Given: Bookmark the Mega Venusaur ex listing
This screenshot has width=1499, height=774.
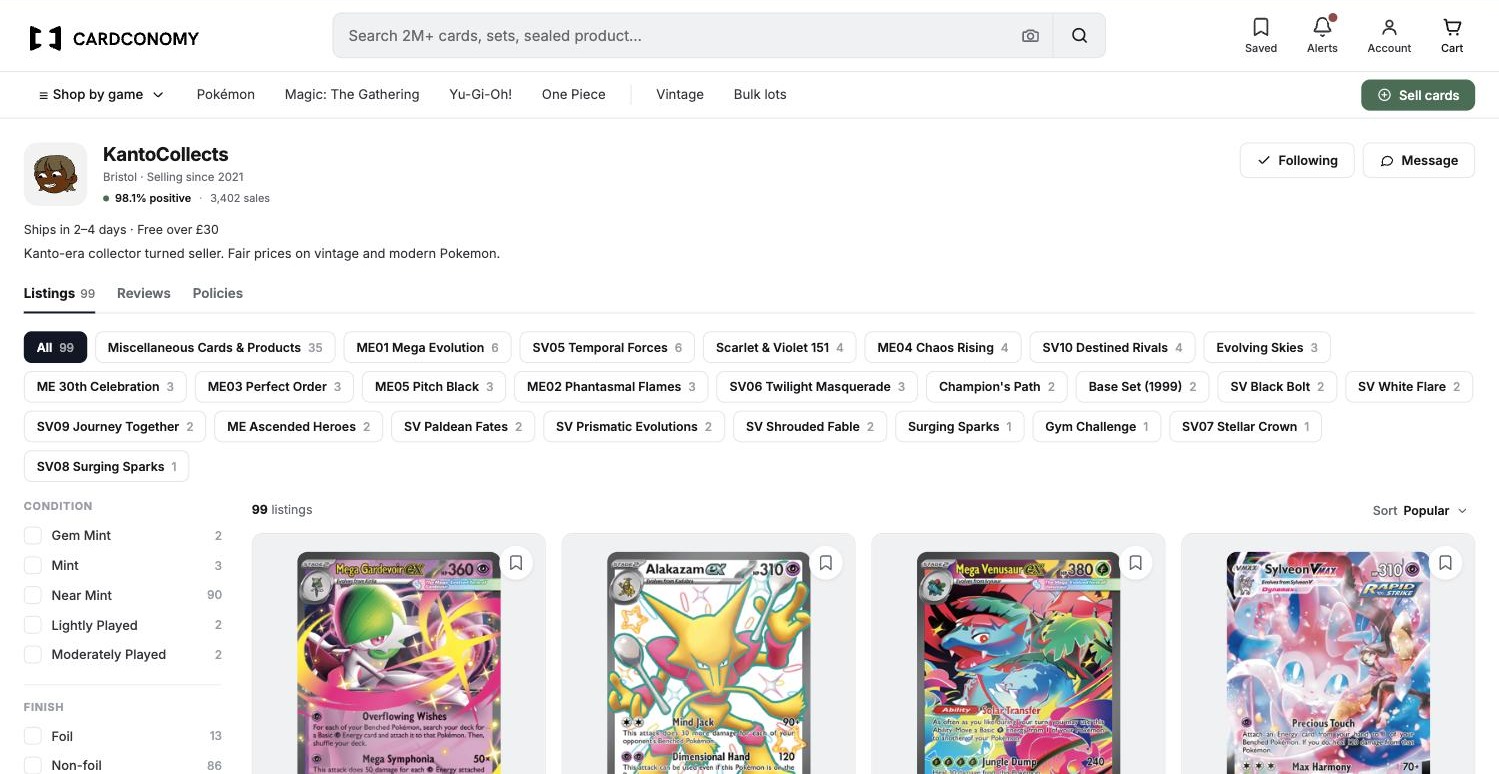Looking at the screenshot, I should 1136,563.
